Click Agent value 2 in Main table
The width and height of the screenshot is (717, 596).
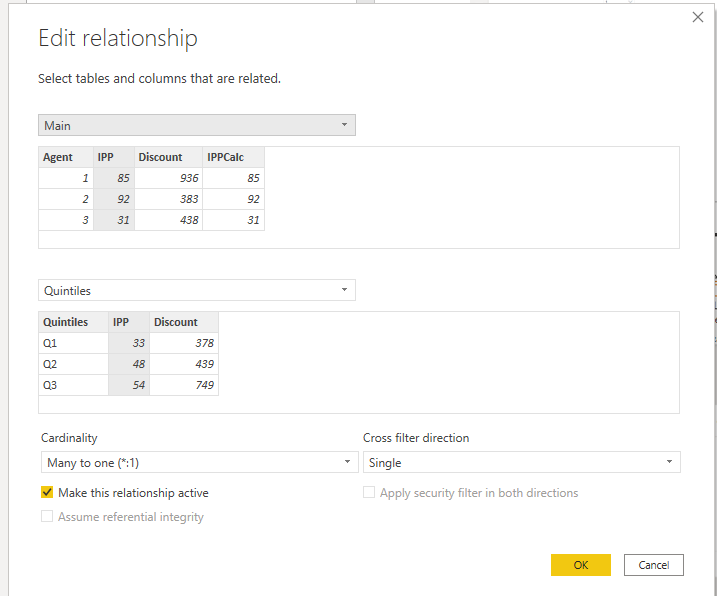pyautogui.click(x=66, y=199)
